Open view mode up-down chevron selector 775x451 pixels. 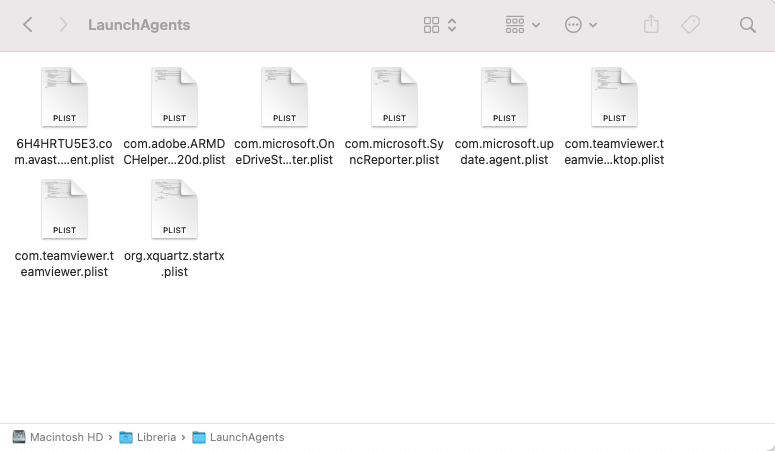pos(452,25)
